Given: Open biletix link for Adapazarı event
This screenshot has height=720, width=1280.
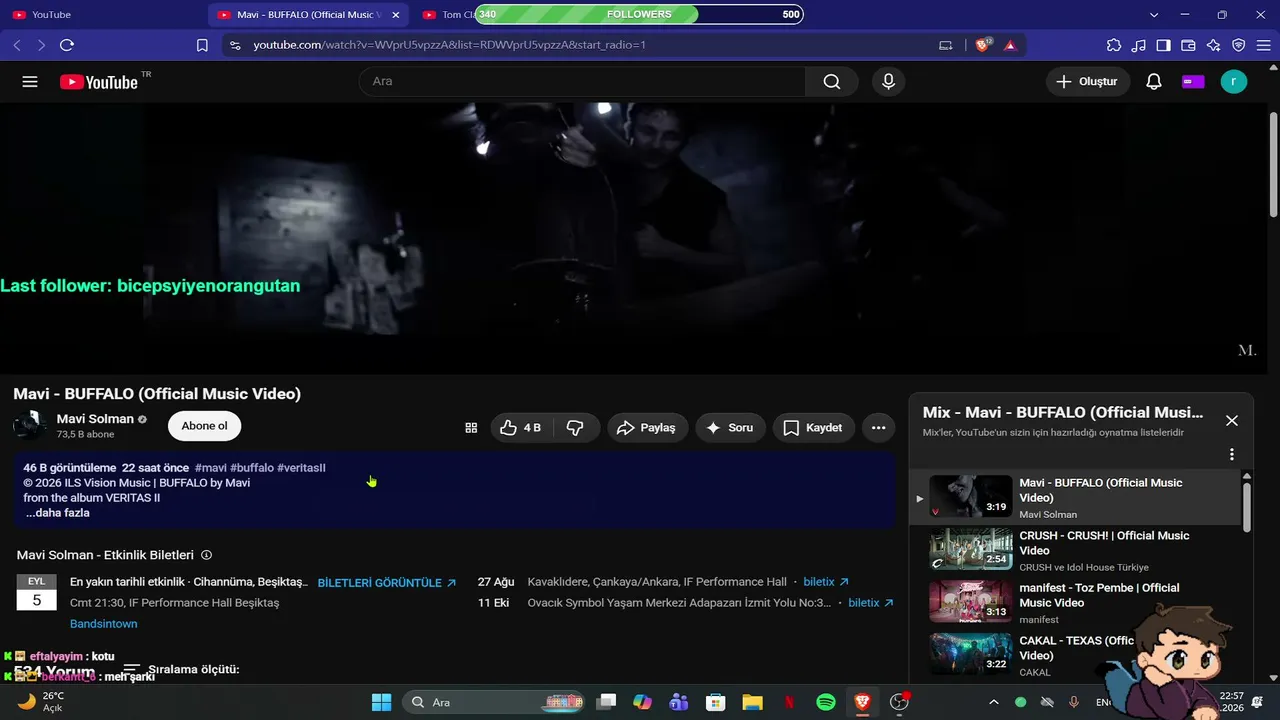Looking at the screenshot, I should [x=872, y=603].
